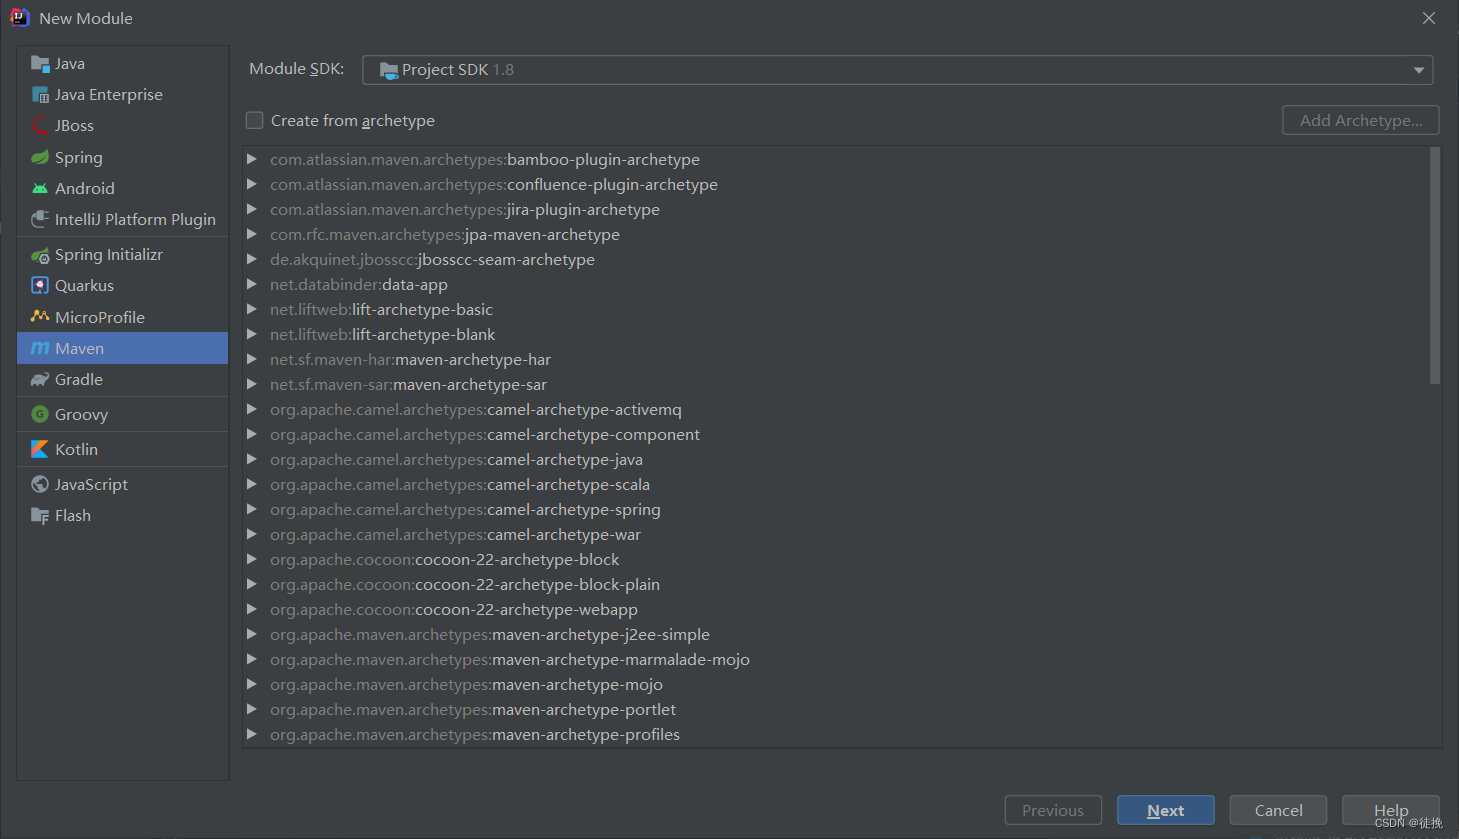The height and width of the screenshot is (839, 1459).
Task: Select camel-archetype-war row
Action: pos(836,535)
